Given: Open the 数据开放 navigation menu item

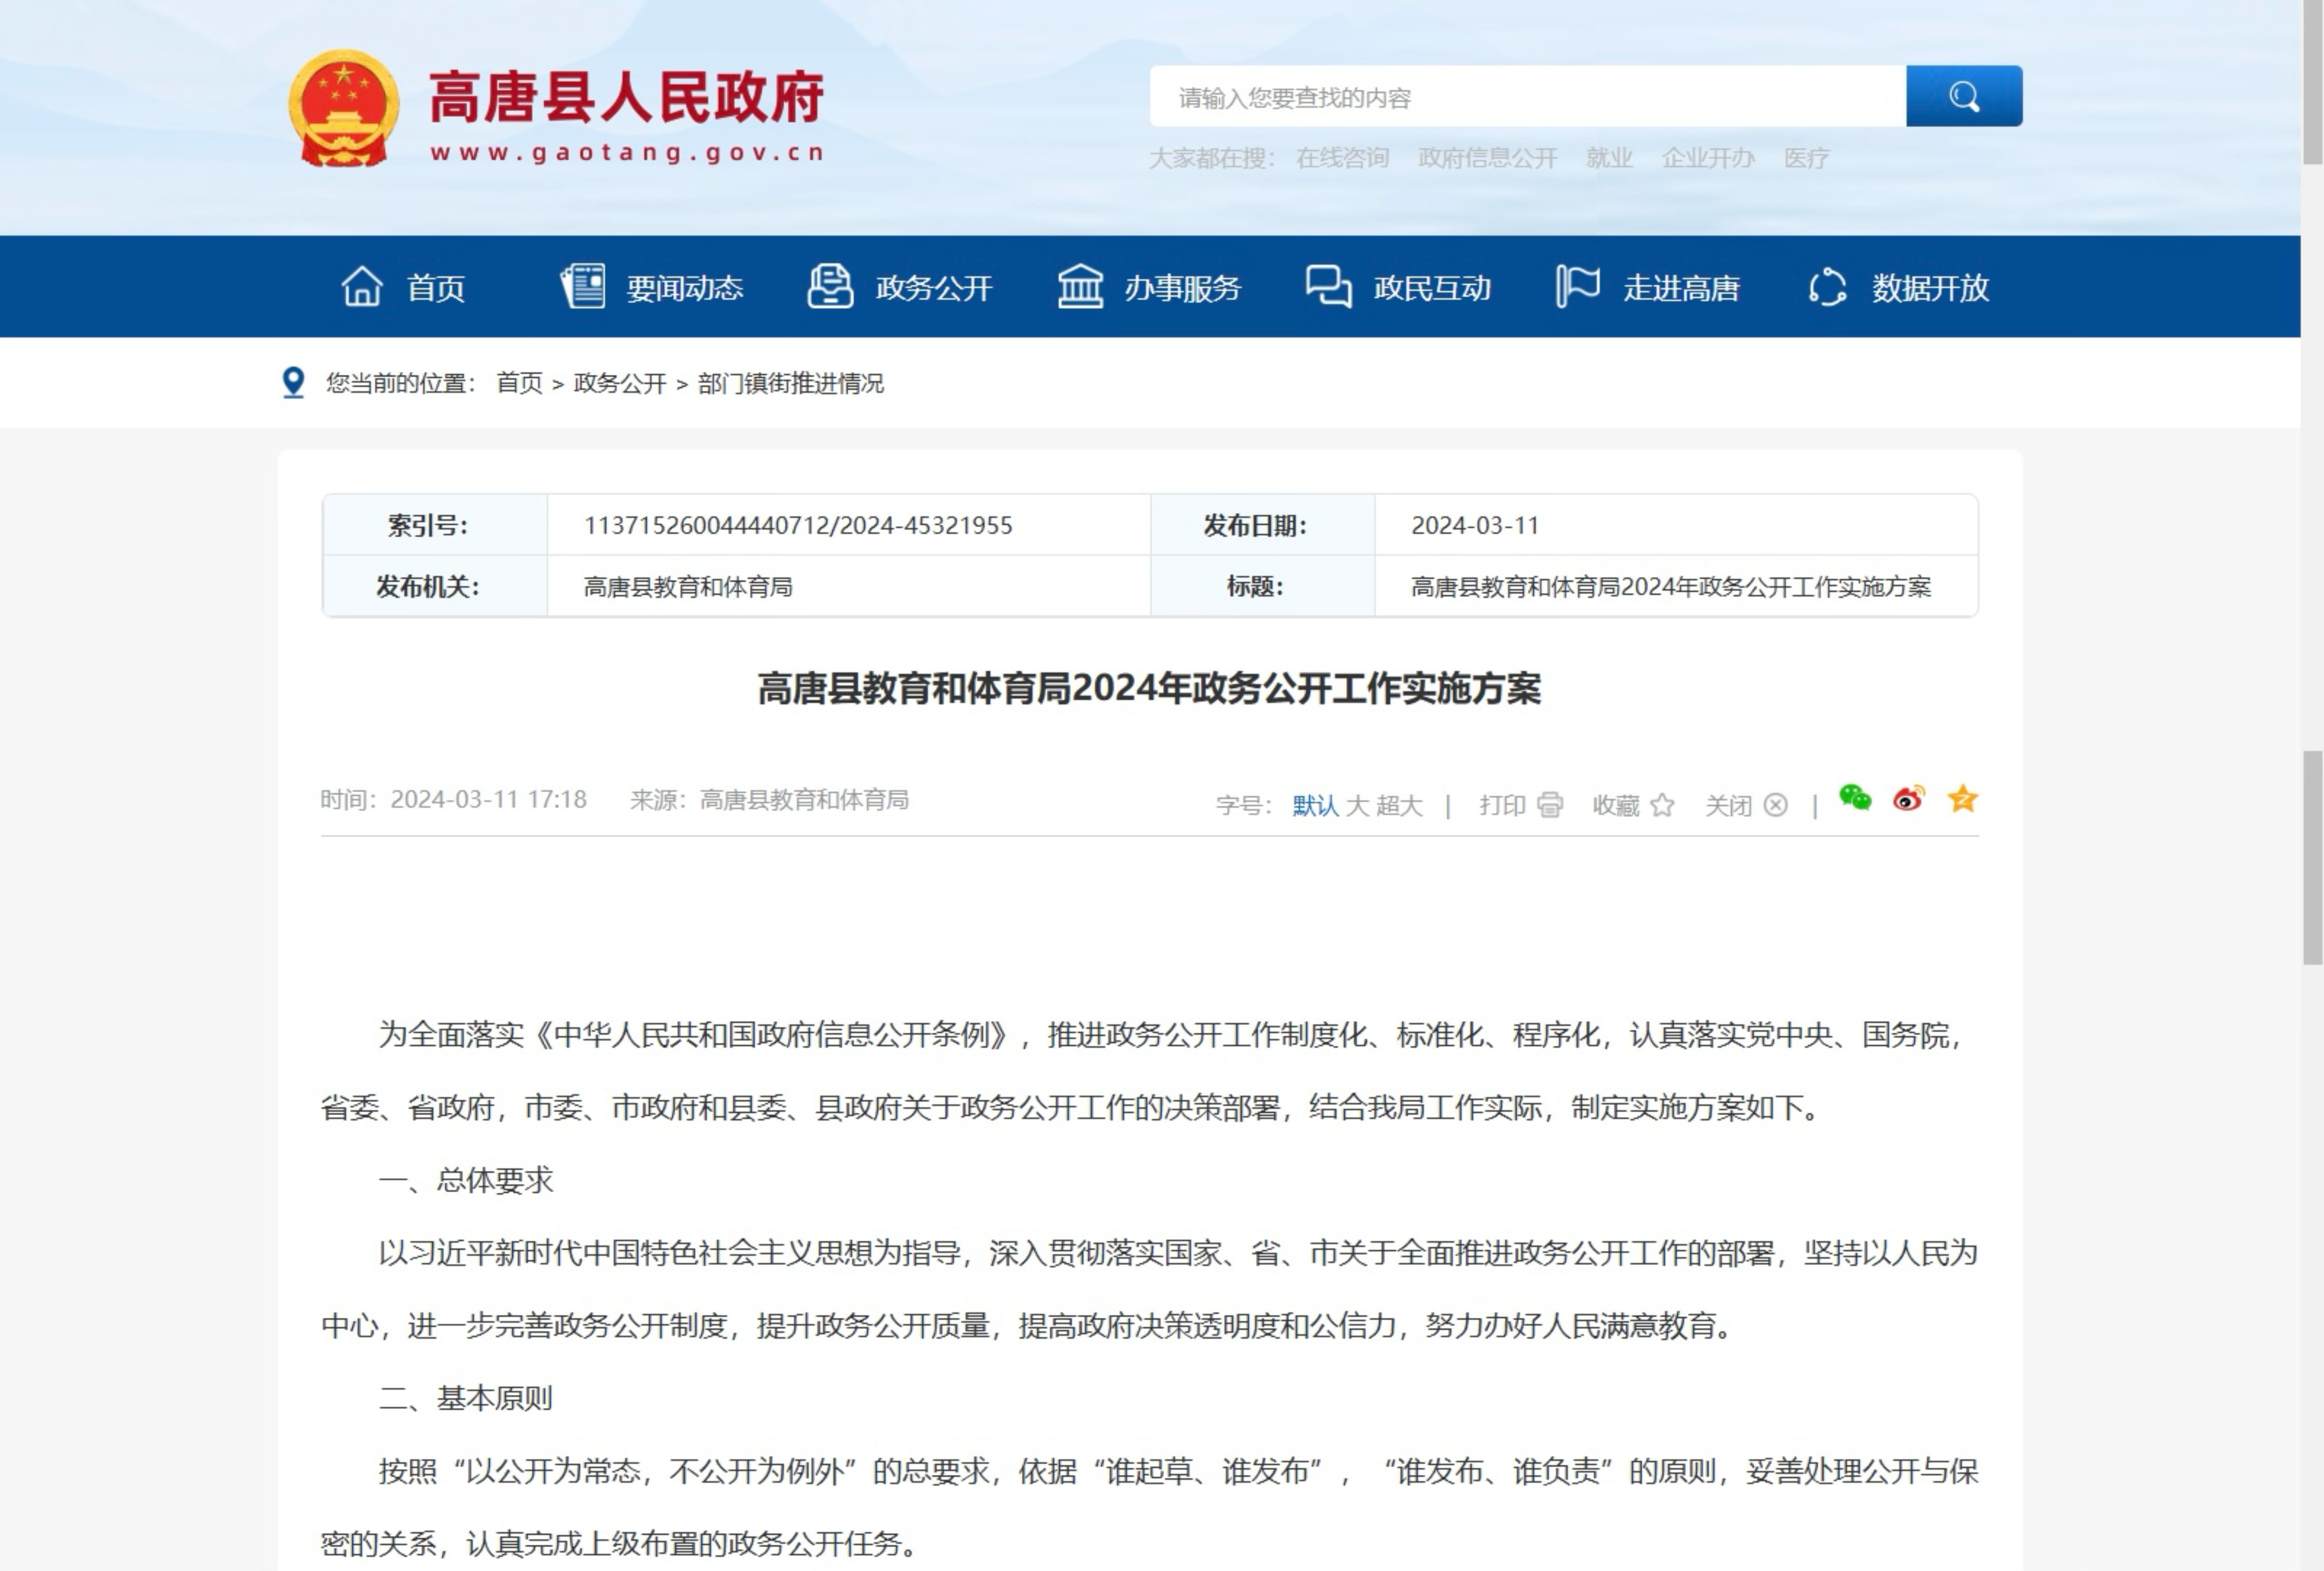Looking at the screenshot, I should (x=1930, y=288).
